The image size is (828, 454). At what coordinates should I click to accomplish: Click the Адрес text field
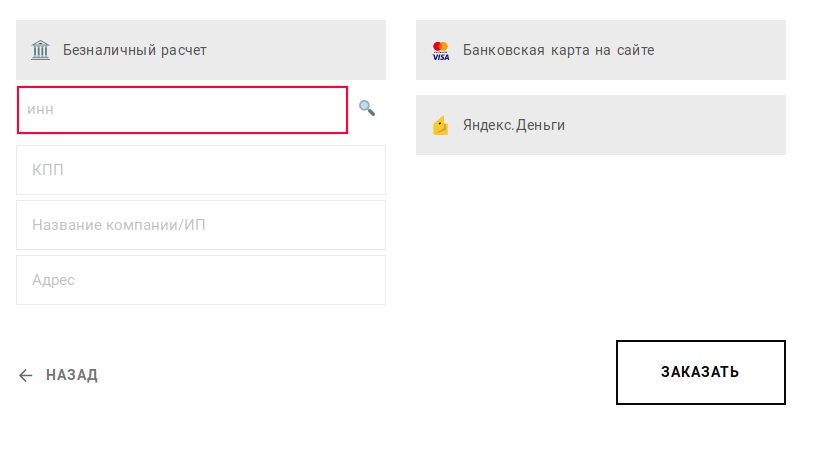(201, 280)
